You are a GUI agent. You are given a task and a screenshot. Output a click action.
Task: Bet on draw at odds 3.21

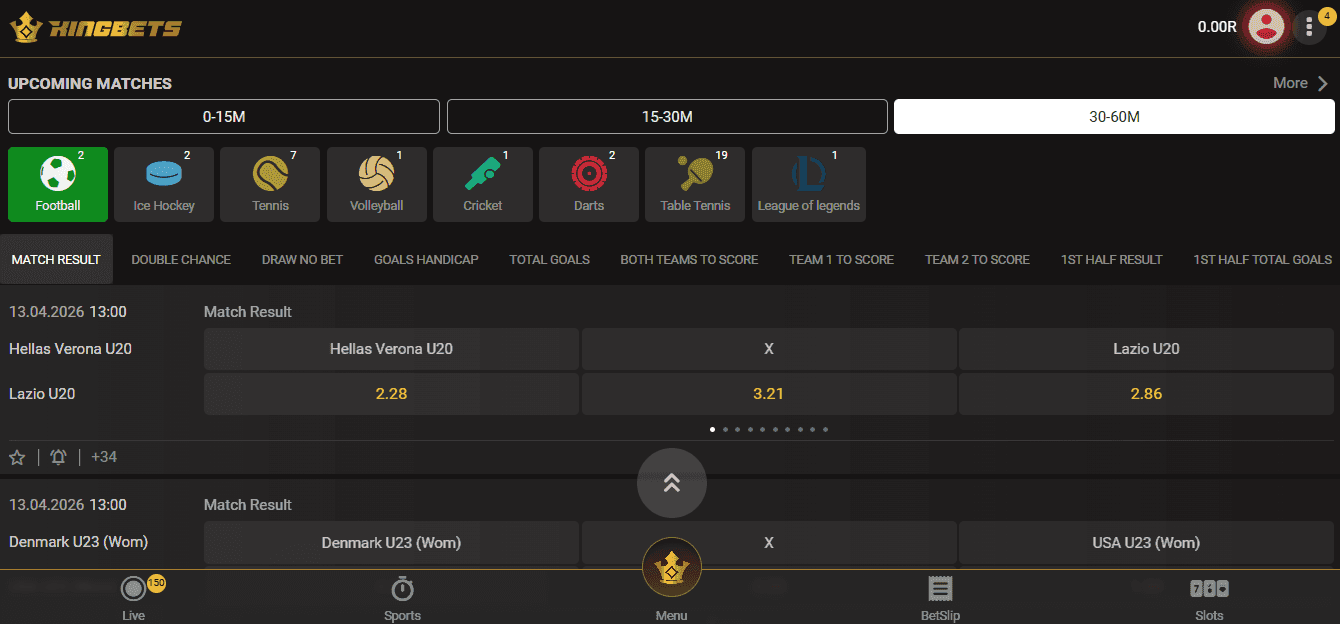point(768,394)
